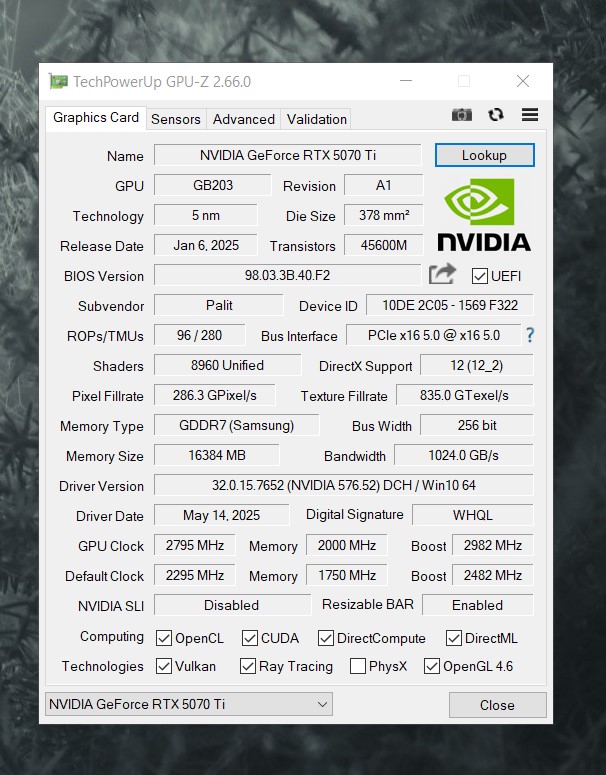The height and width of the screenshot is (775, 606).
Task: Click the Default Clock value 2295 MHz
Action: [195, 576]
